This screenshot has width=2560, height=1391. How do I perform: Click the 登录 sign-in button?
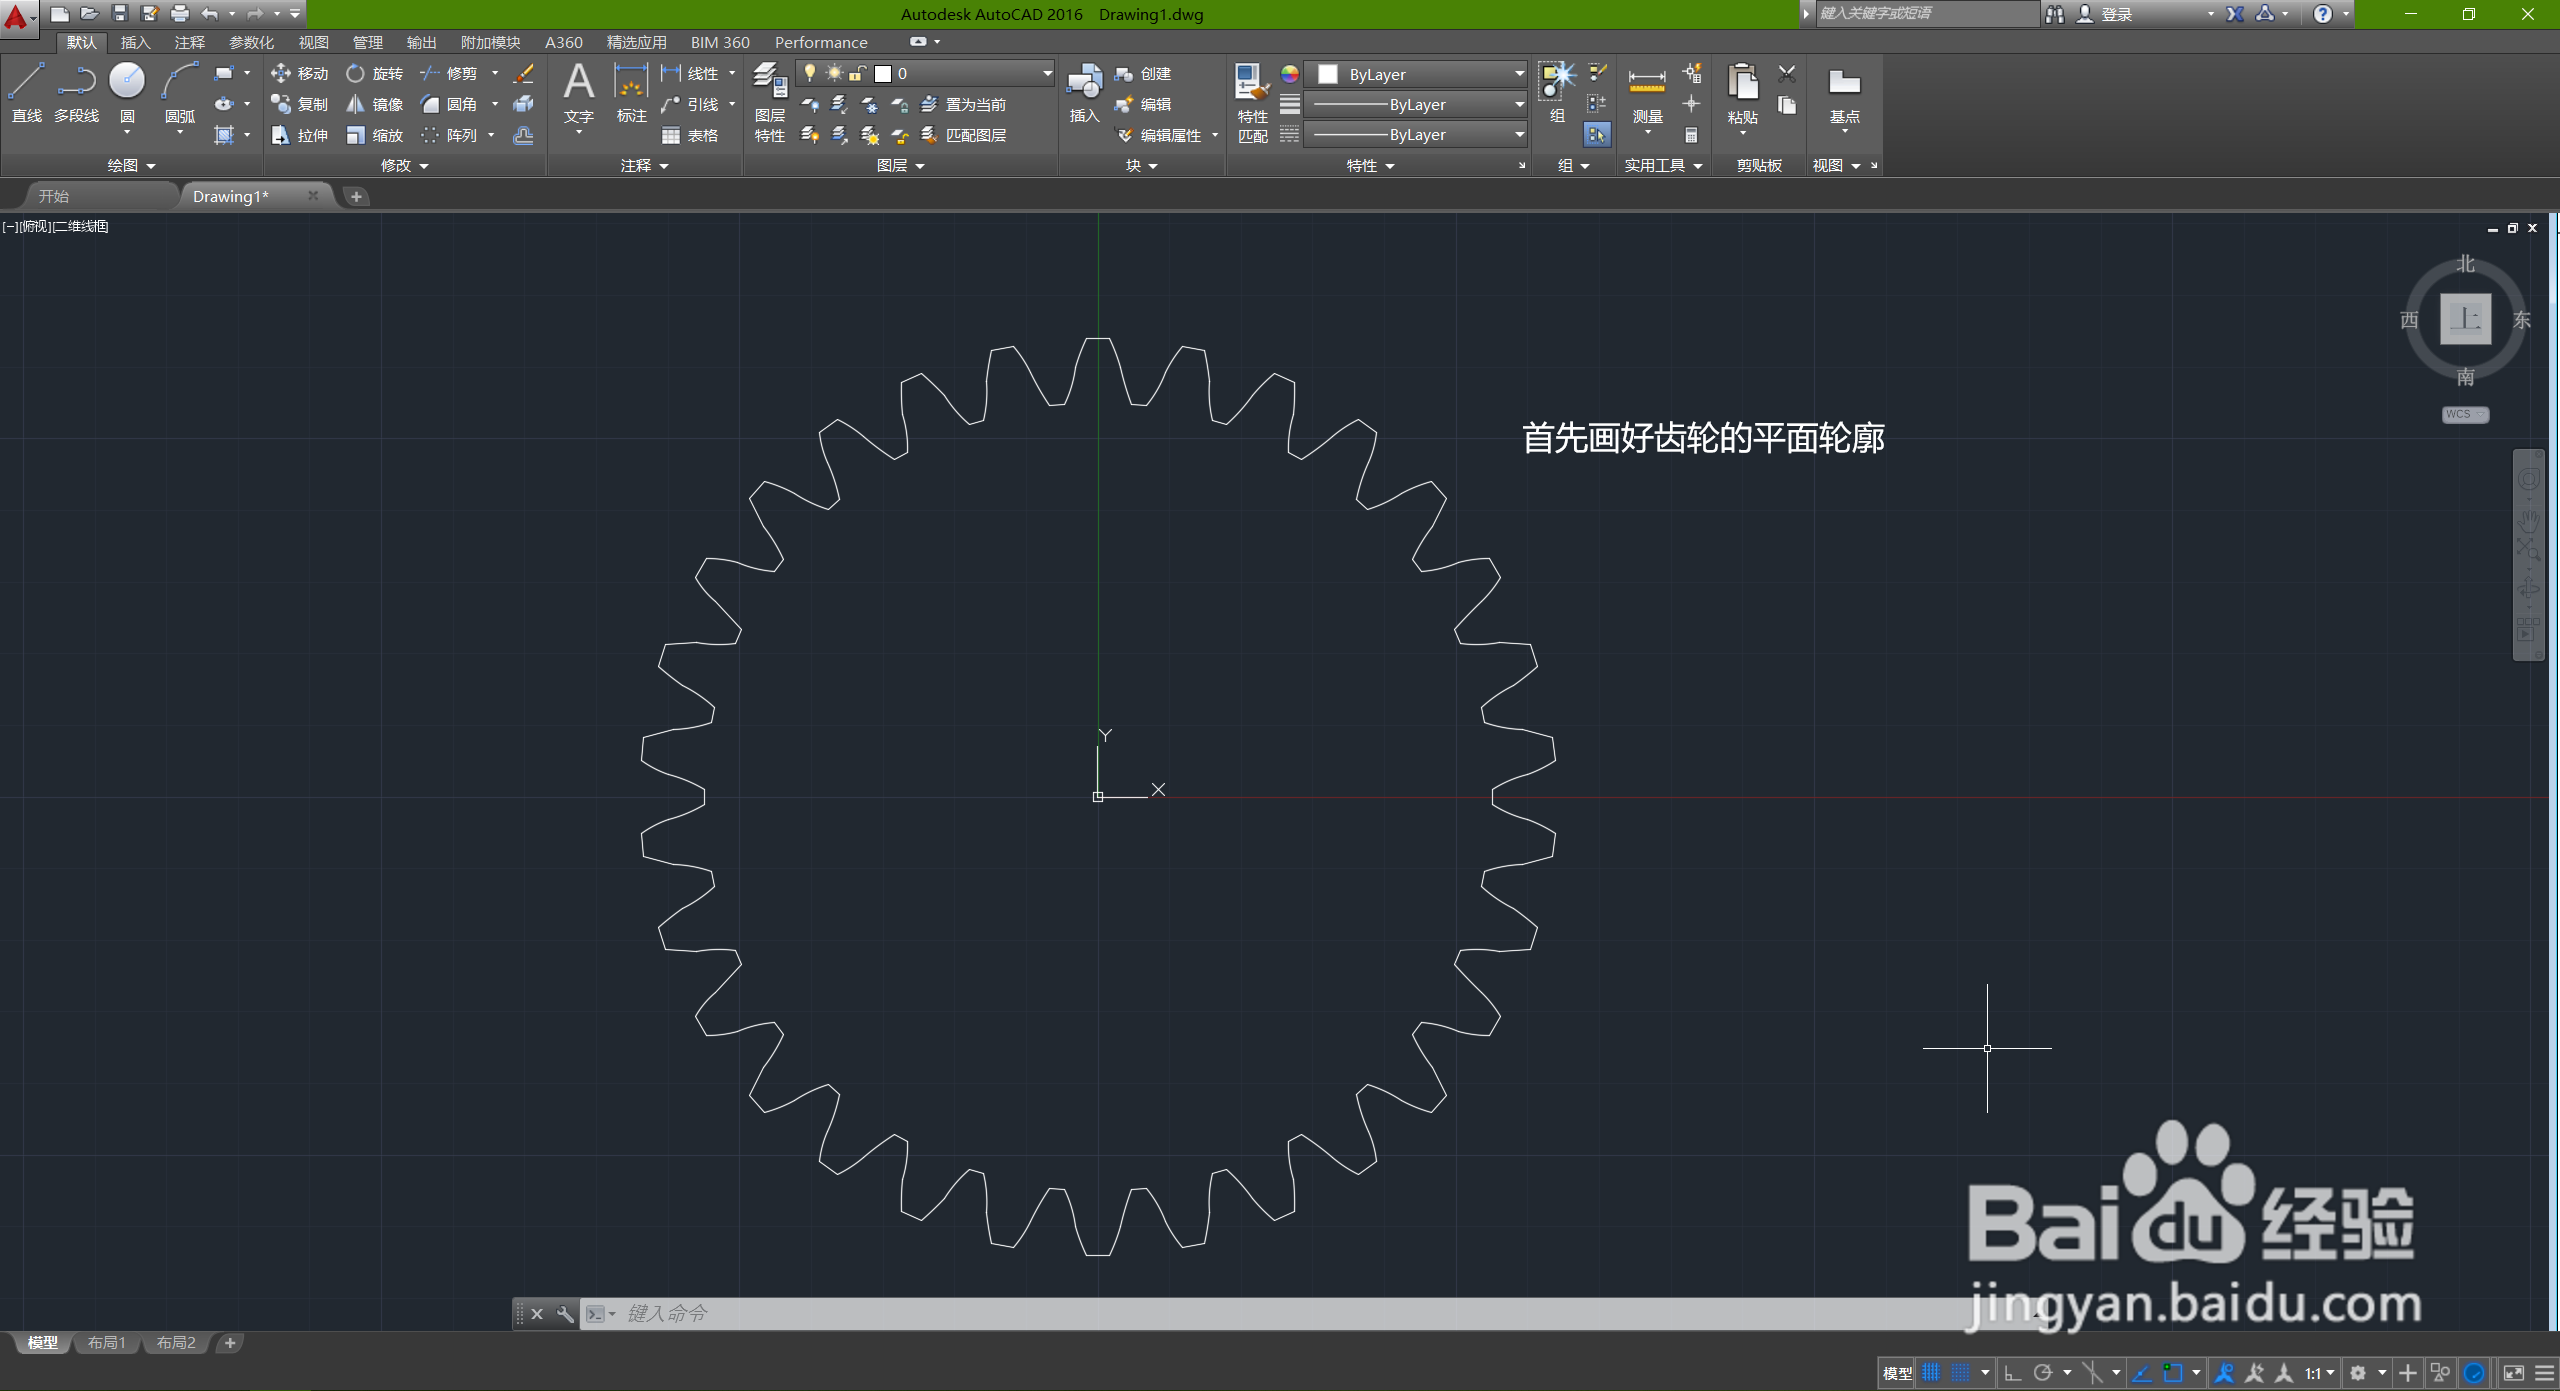point(2116,14)
